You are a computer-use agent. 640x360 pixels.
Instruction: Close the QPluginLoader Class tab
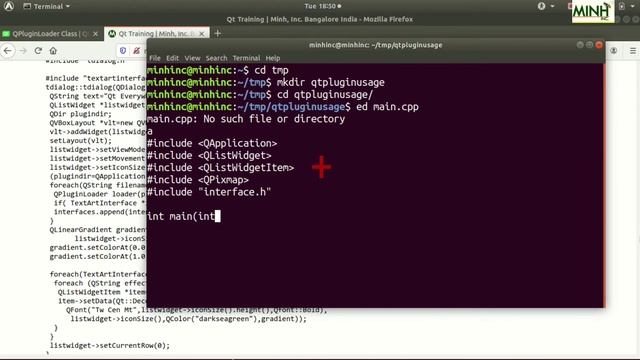[96, 34]
